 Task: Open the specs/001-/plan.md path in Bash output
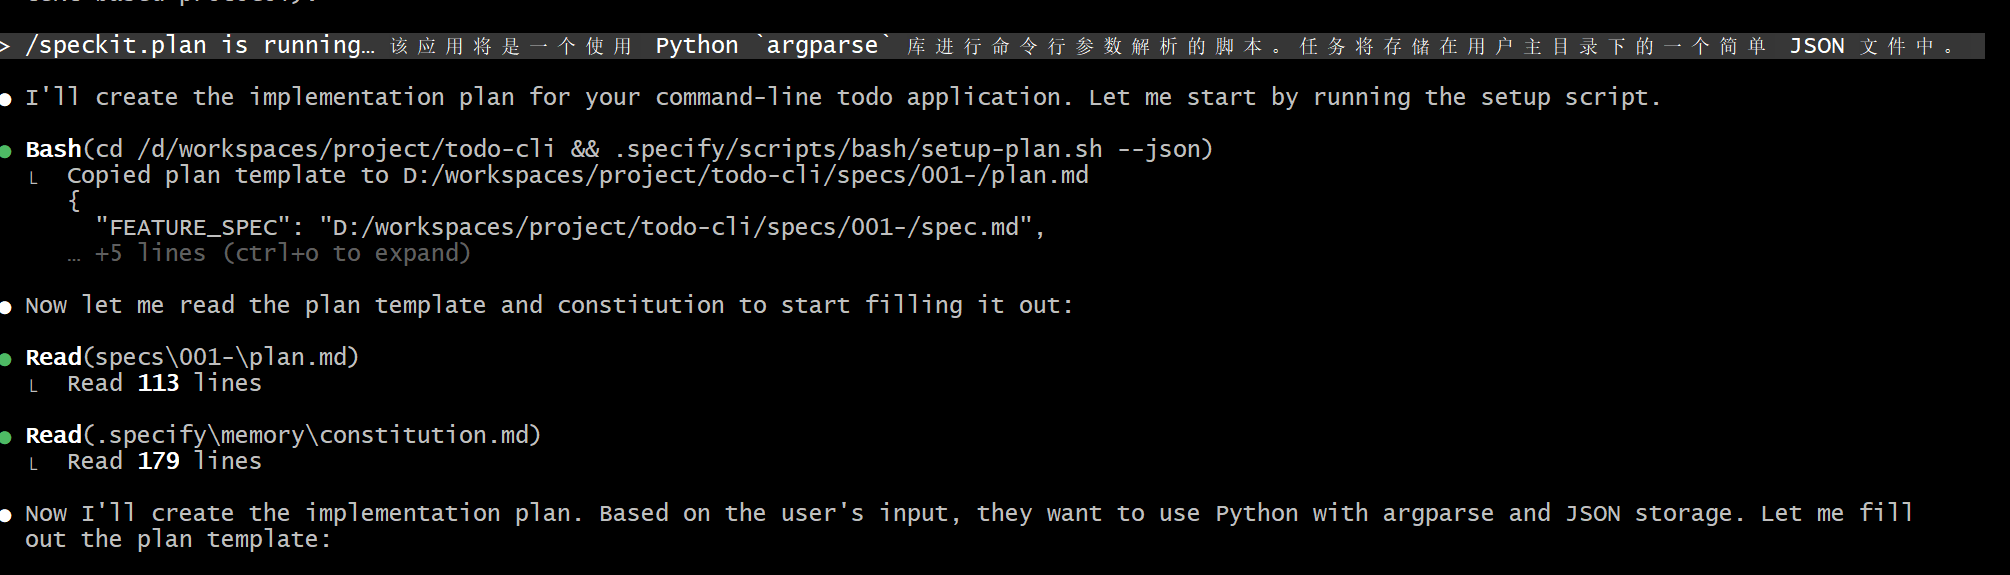(x=745, y=176)
